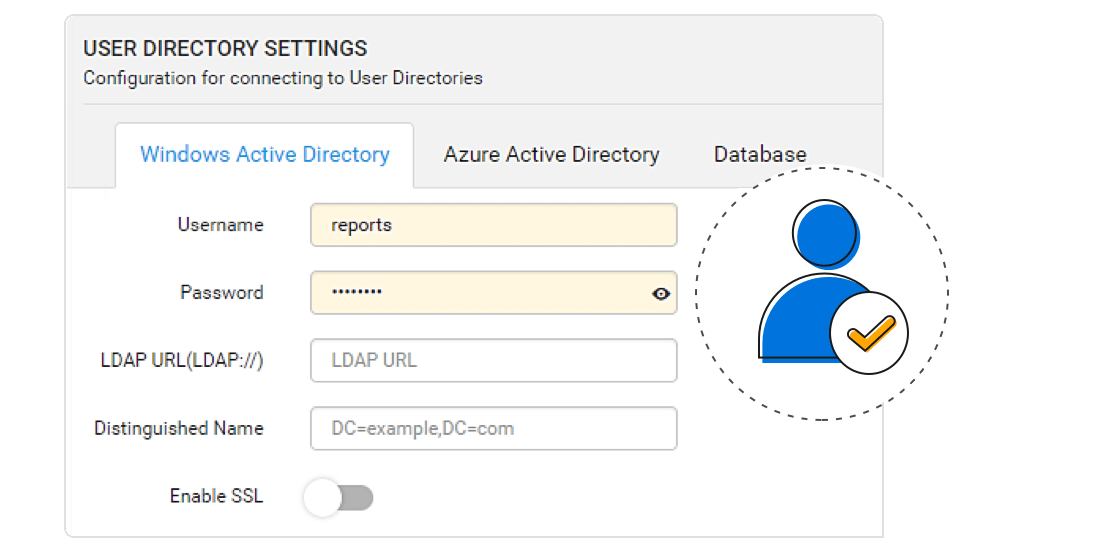Click the blue user avatar's head

pos(827,229)
